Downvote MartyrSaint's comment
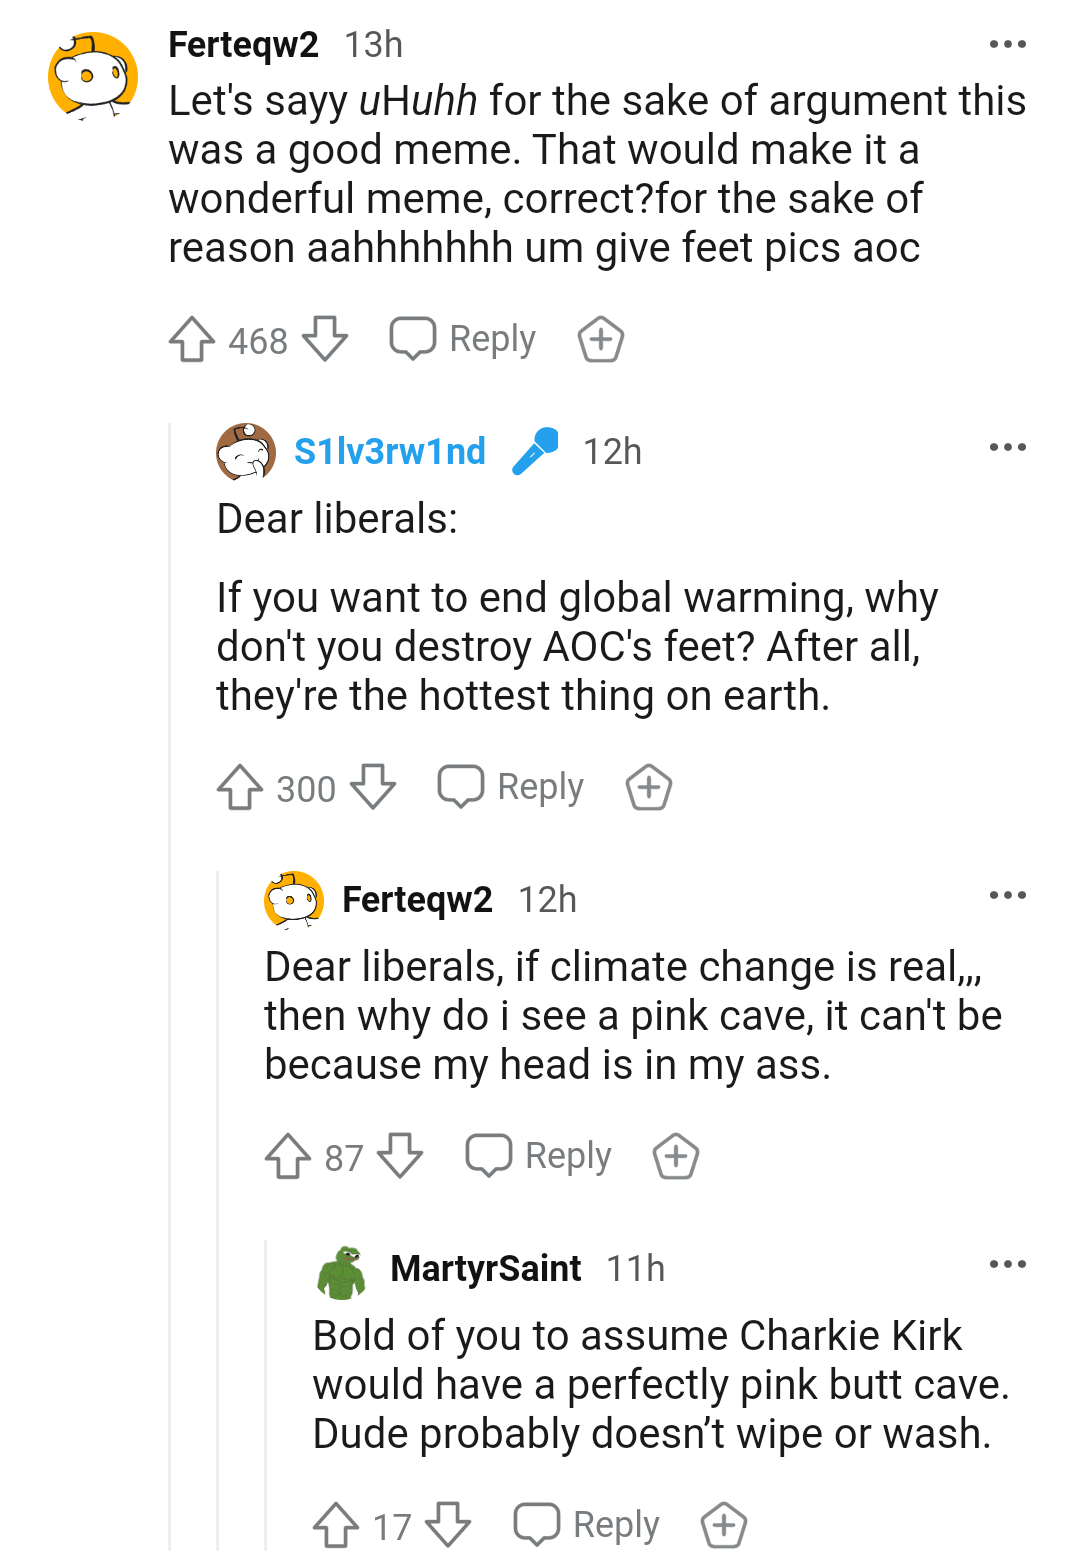 tap(448, 1525)
